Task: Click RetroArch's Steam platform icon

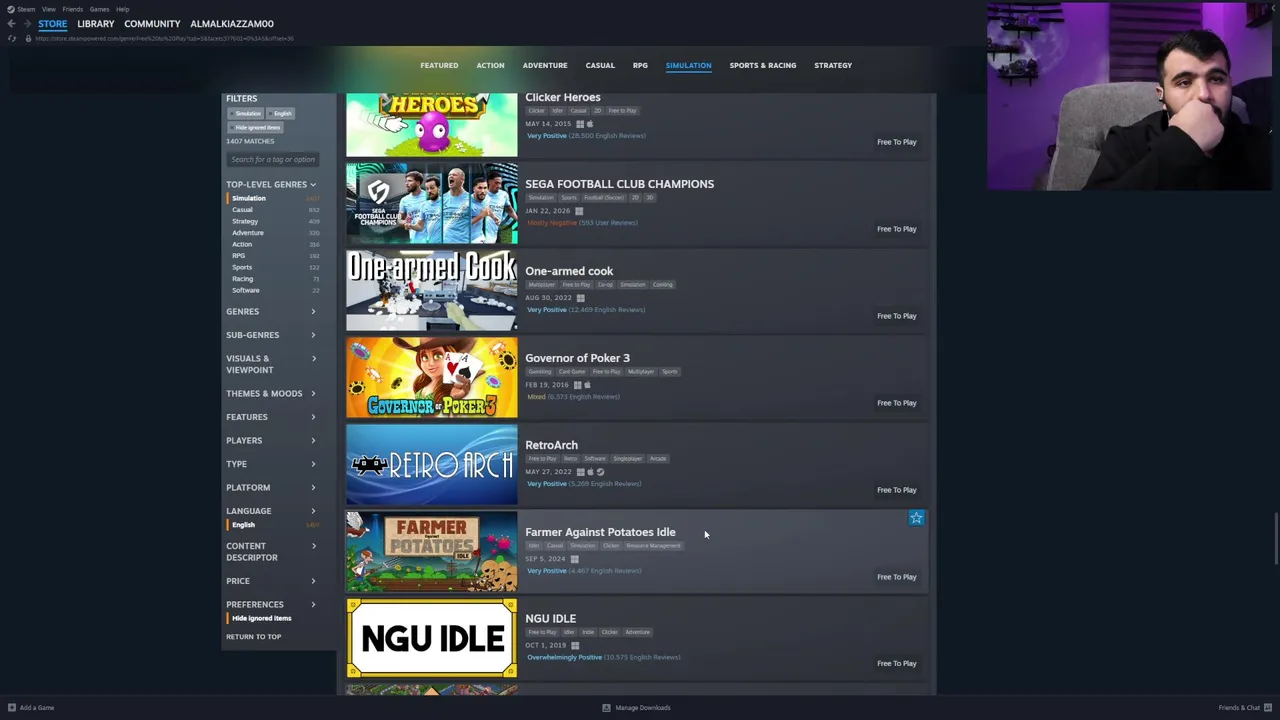Action: coord(600,472)
